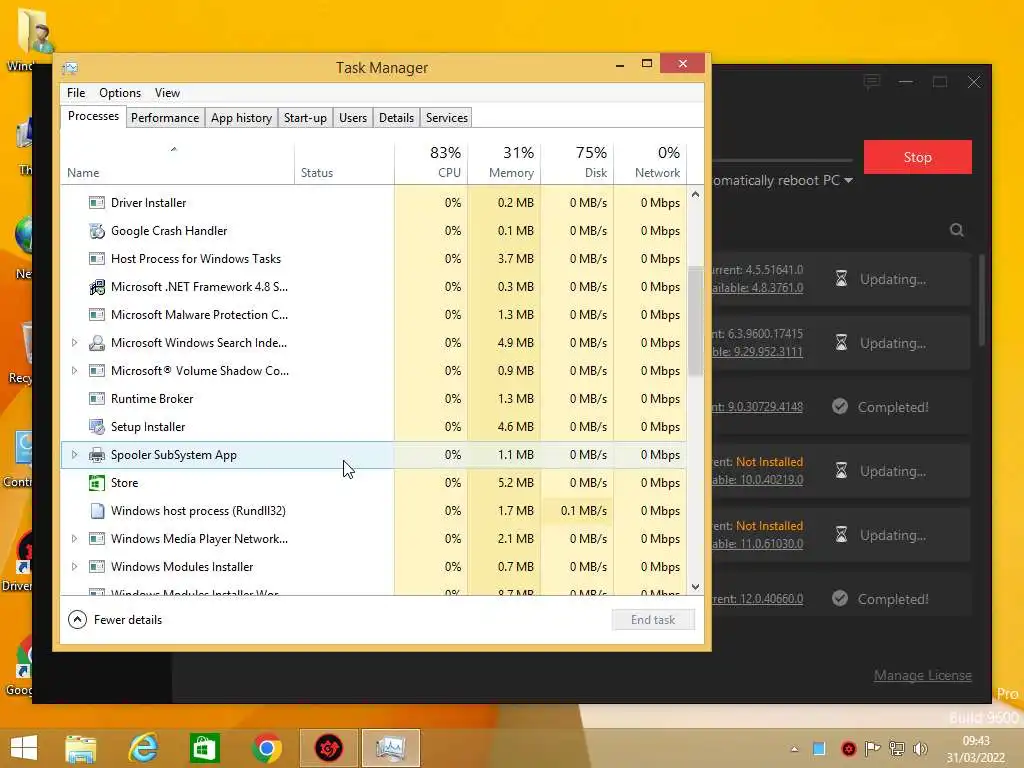The width and height of the screenshot is (1024, 768).
Task: Switch to the App history tab
Action: 241,118
